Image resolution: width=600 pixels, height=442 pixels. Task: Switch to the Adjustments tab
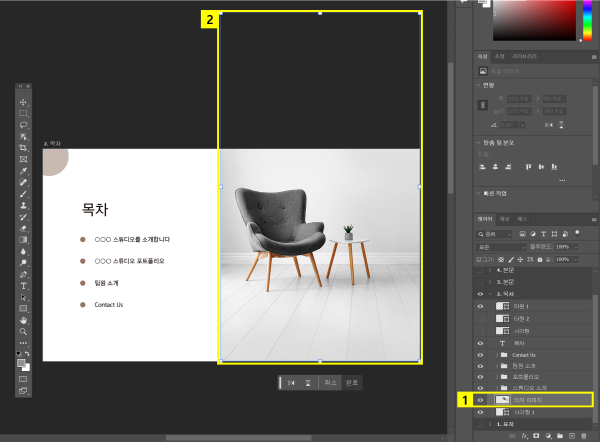[x=499, y=56]
